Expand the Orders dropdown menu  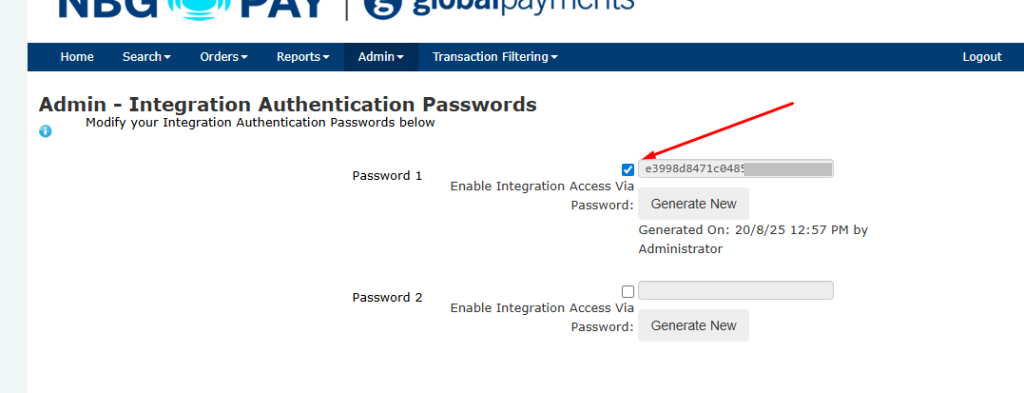[223, 57]
